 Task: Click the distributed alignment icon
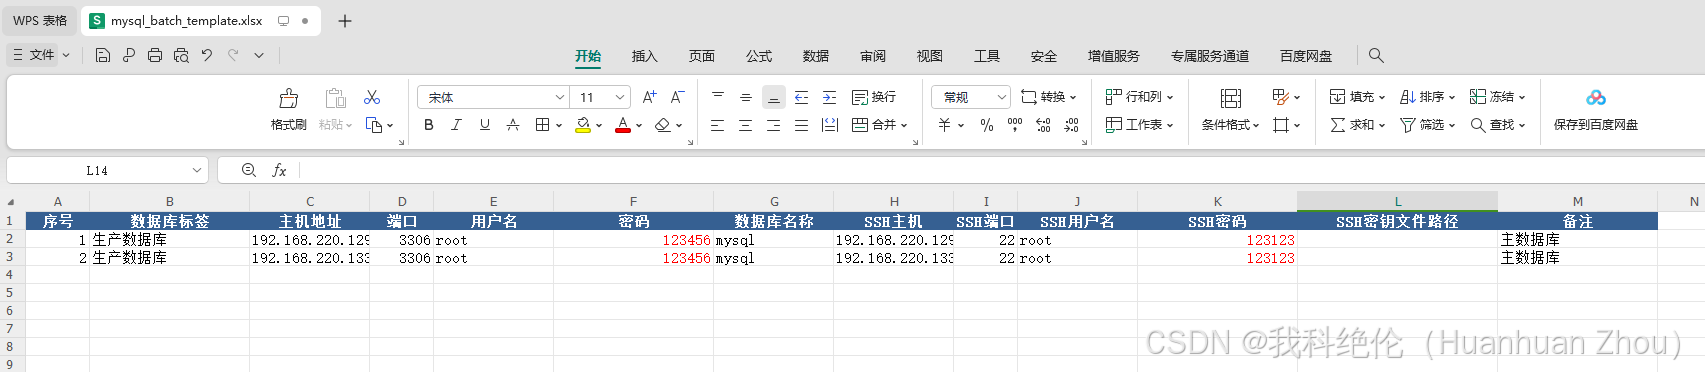click(x=830, y=125)
